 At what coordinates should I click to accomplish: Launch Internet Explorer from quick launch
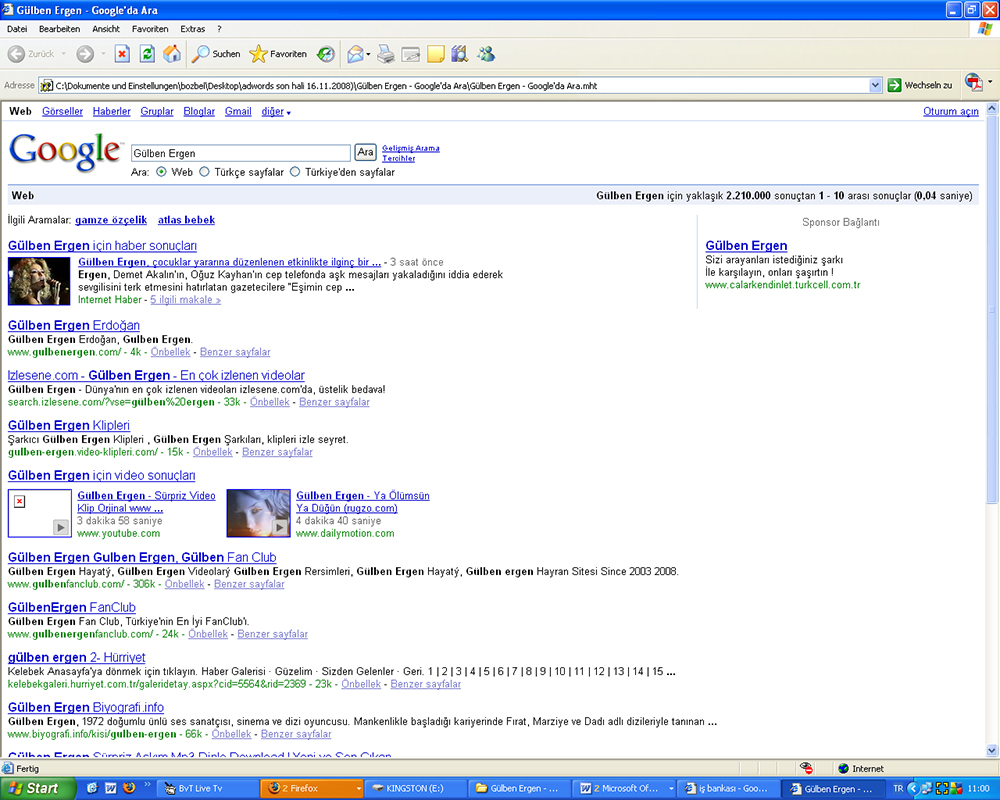pyautogui.click(x=92, y=788)
